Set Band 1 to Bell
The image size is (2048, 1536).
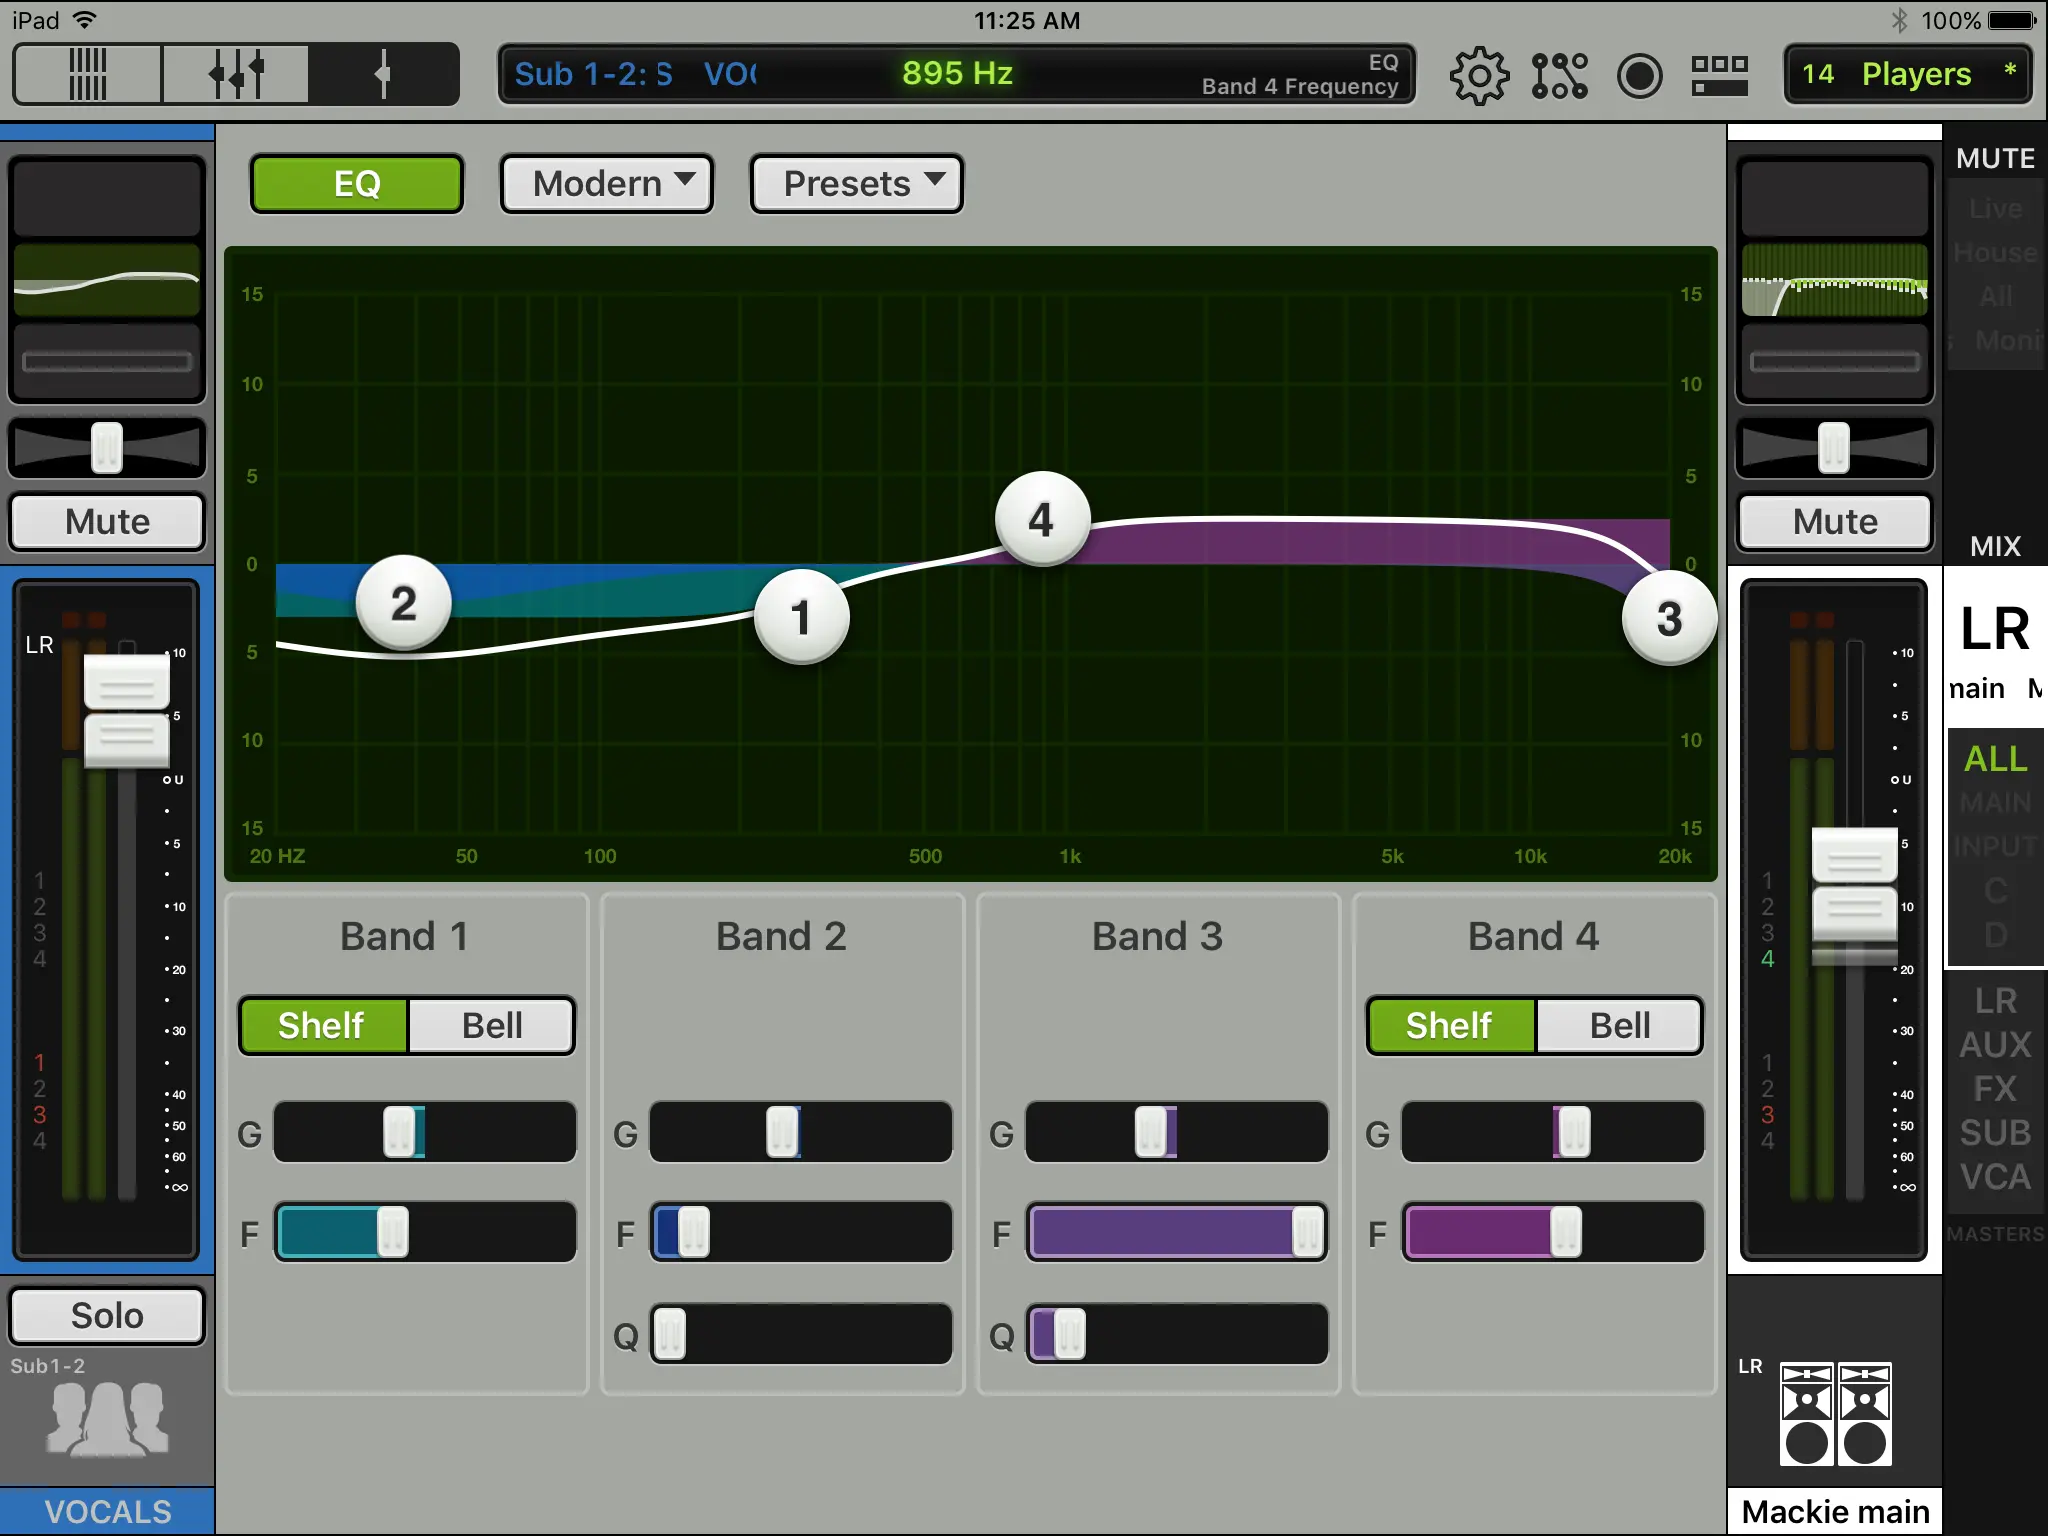tap(491, 1026)
